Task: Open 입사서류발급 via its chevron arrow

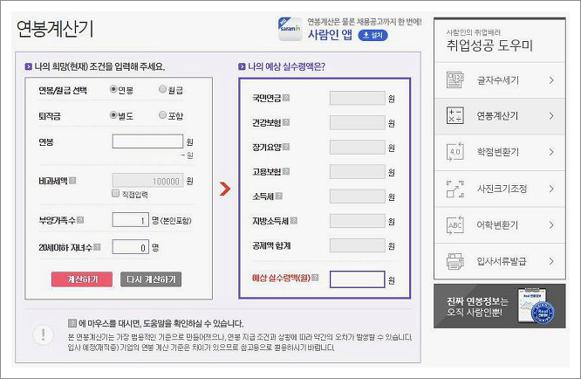Action: pos(552,261)
